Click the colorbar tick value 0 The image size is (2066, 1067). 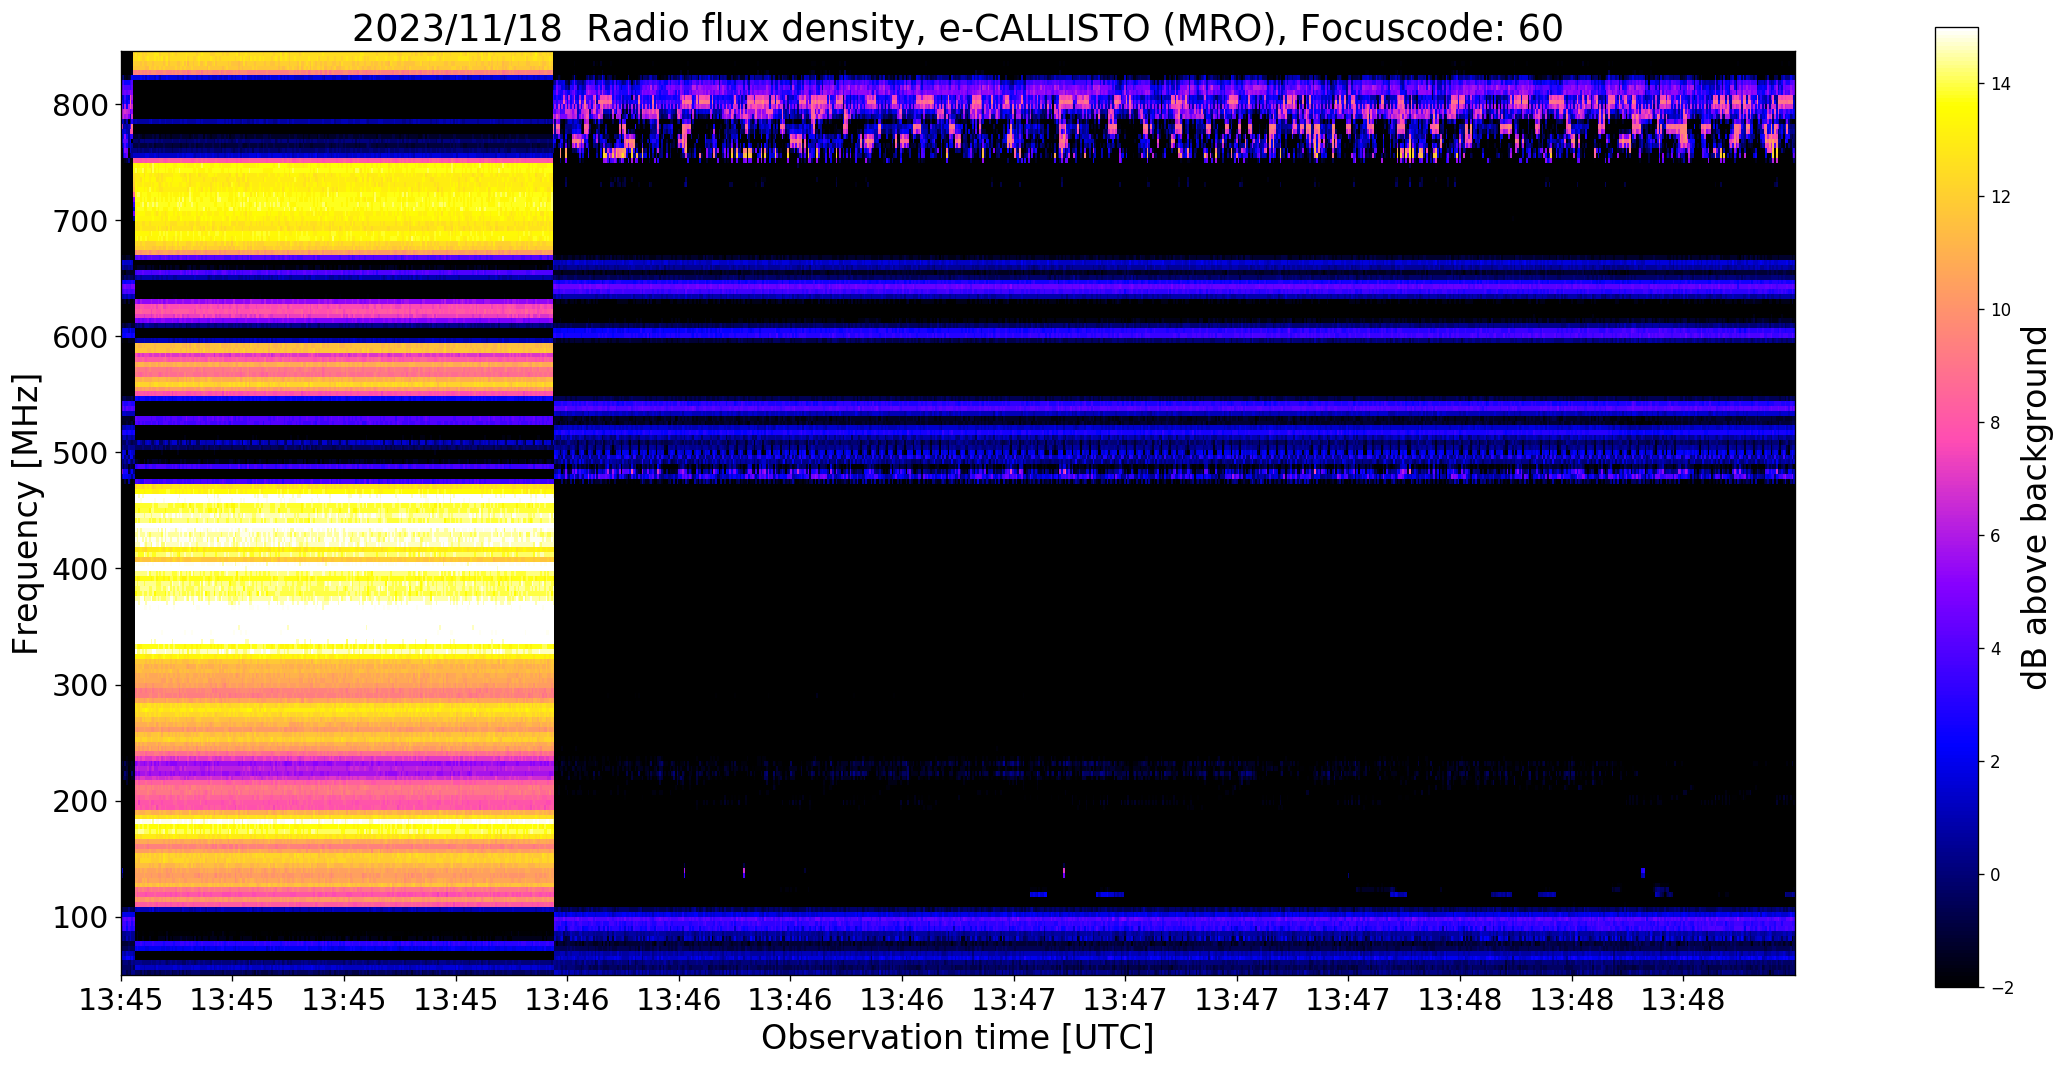click(x=1995, y=875)
